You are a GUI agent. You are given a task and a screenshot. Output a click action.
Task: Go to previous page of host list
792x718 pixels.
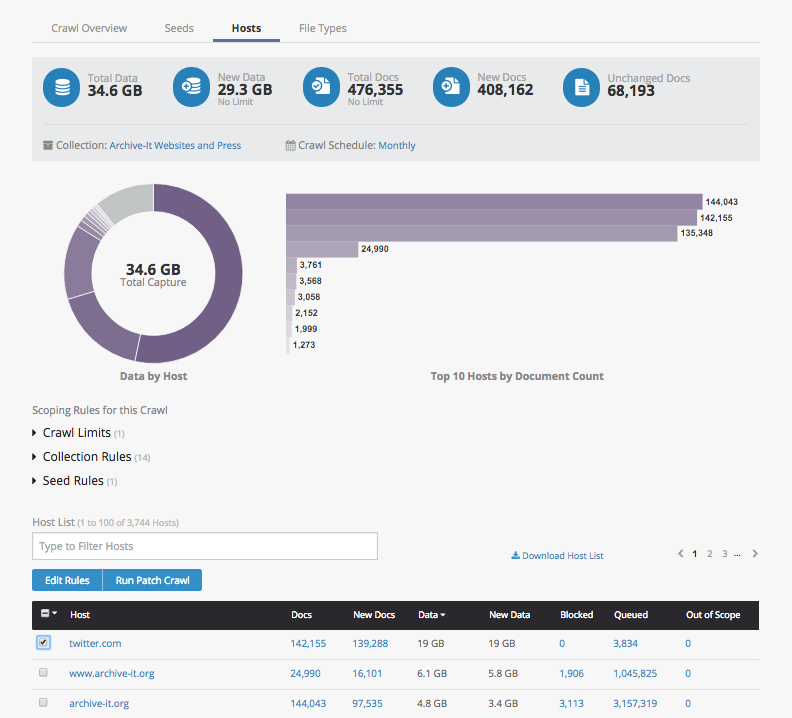(x=681, y=553)
